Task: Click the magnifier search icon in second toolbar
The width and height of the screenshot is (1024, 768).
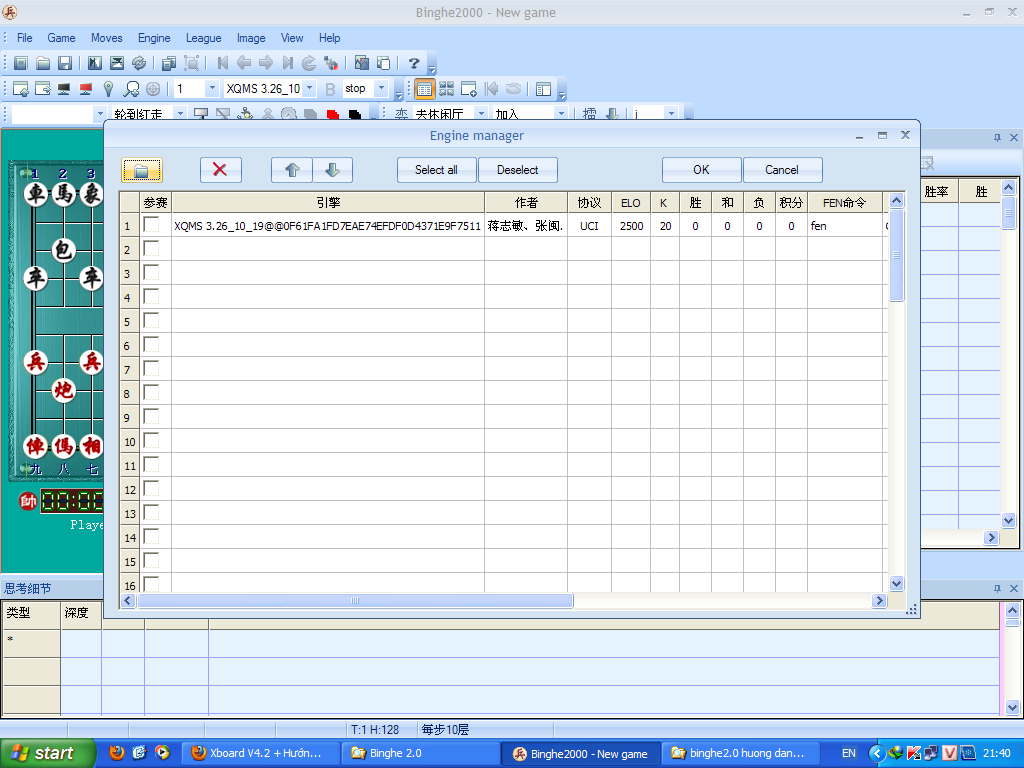Action: point(131,89)
